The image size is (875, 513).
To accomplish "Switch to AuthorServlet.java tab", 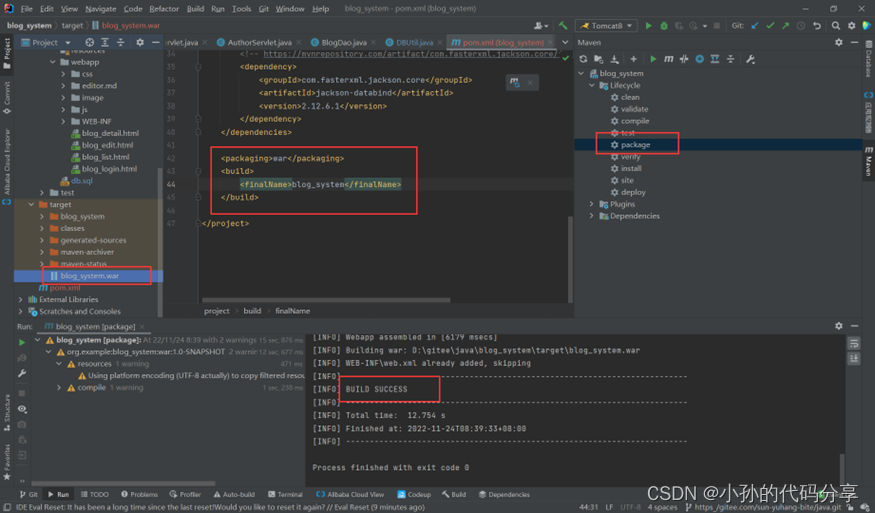I will 259,42.
